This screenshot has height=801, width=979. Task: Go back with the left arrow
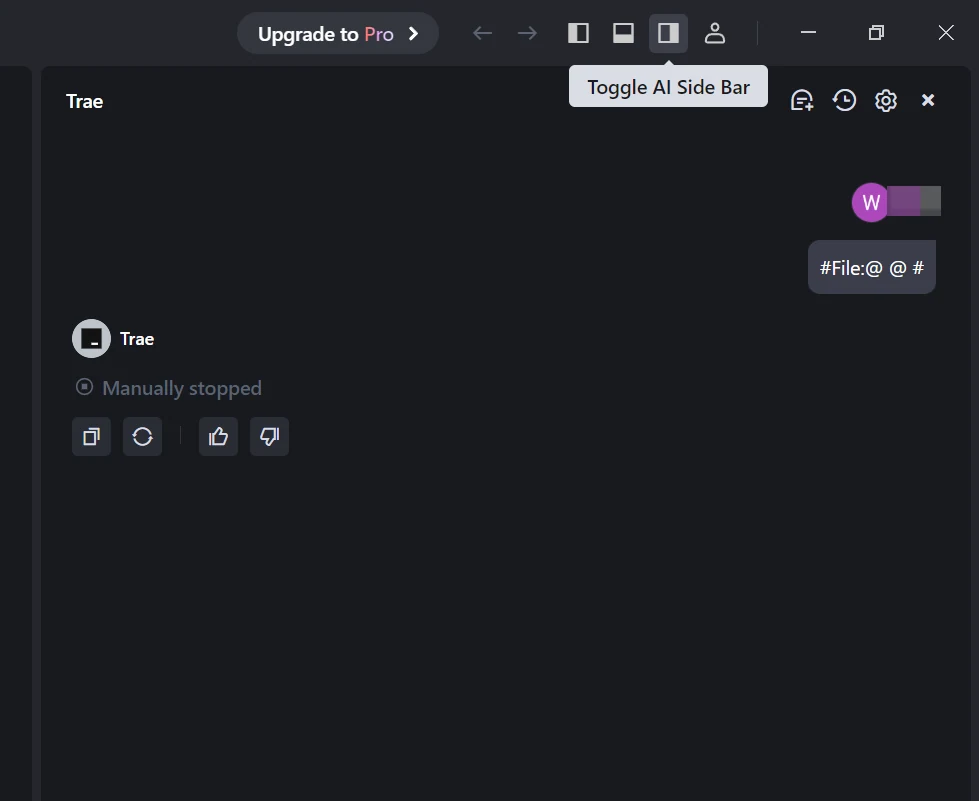point(482,33)
